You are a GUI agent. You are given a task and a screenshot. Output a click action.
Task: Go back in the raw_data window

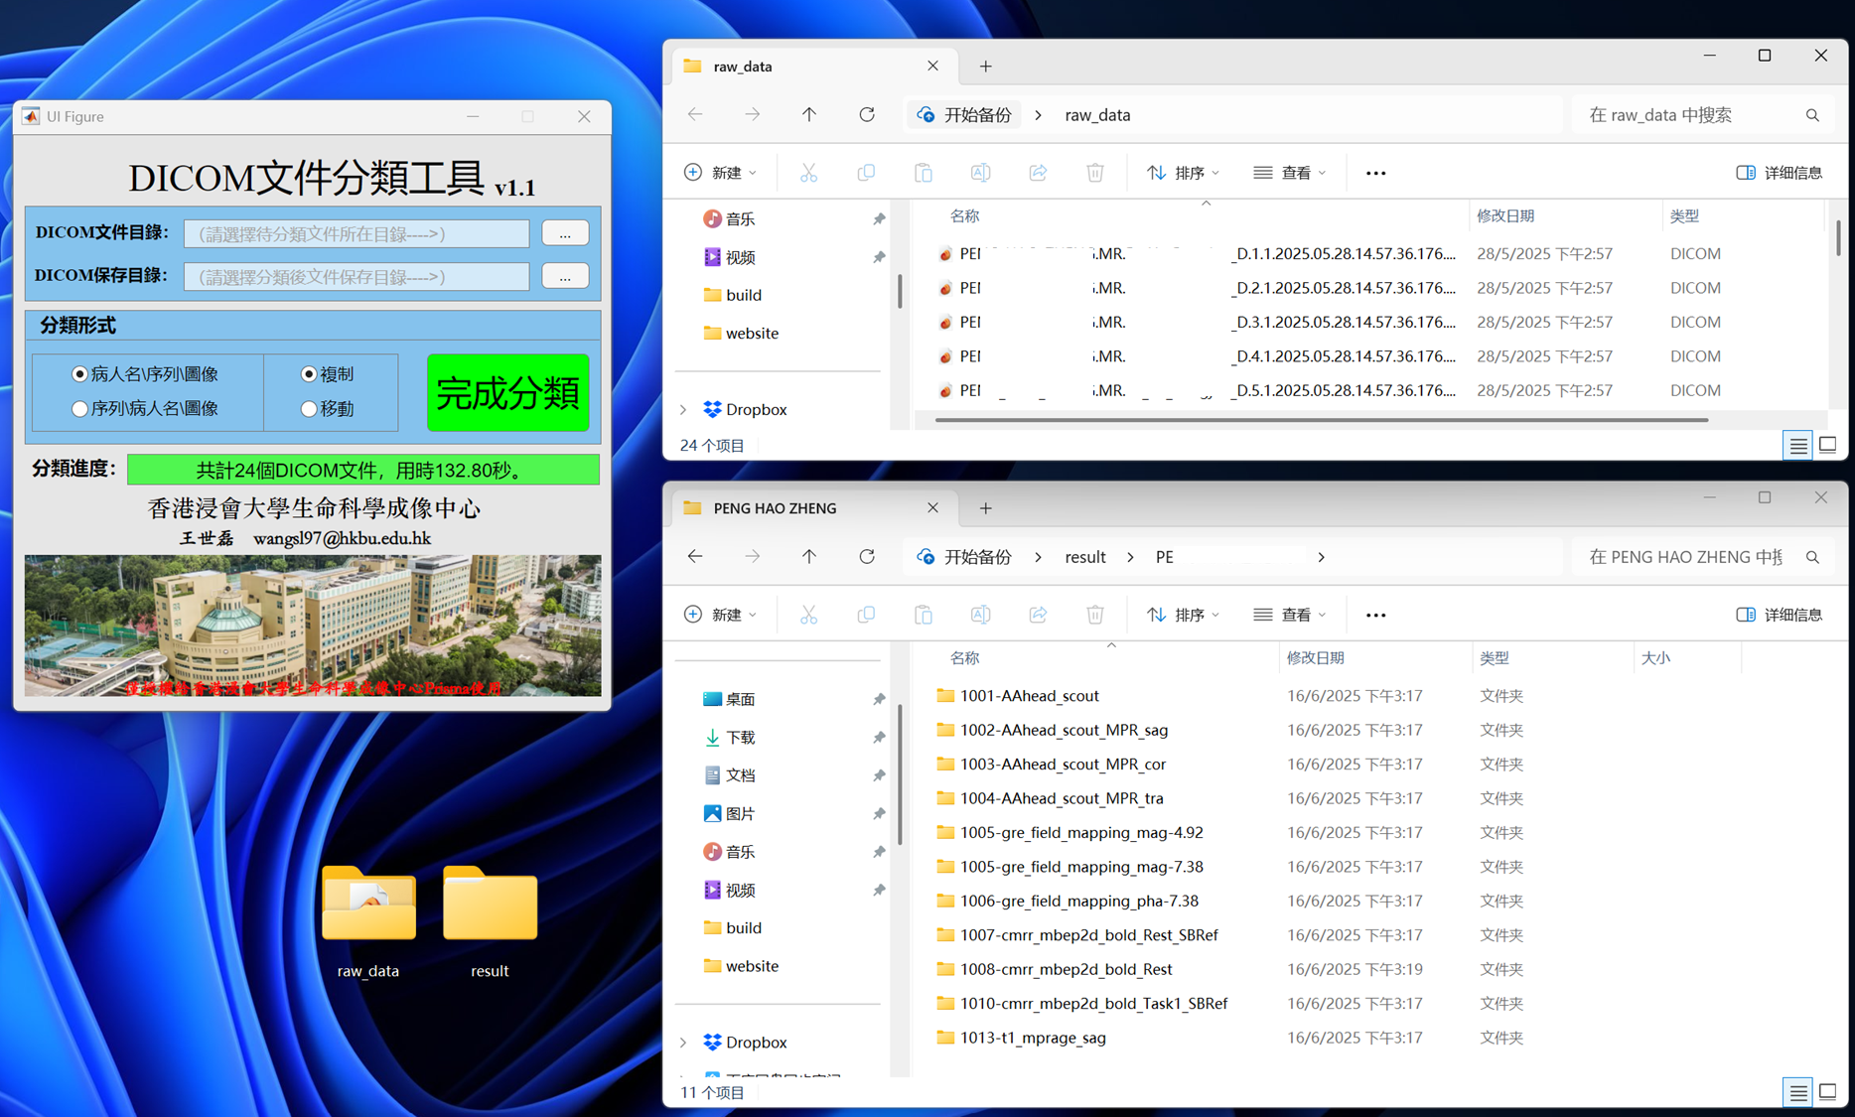(x=695, y=114)
